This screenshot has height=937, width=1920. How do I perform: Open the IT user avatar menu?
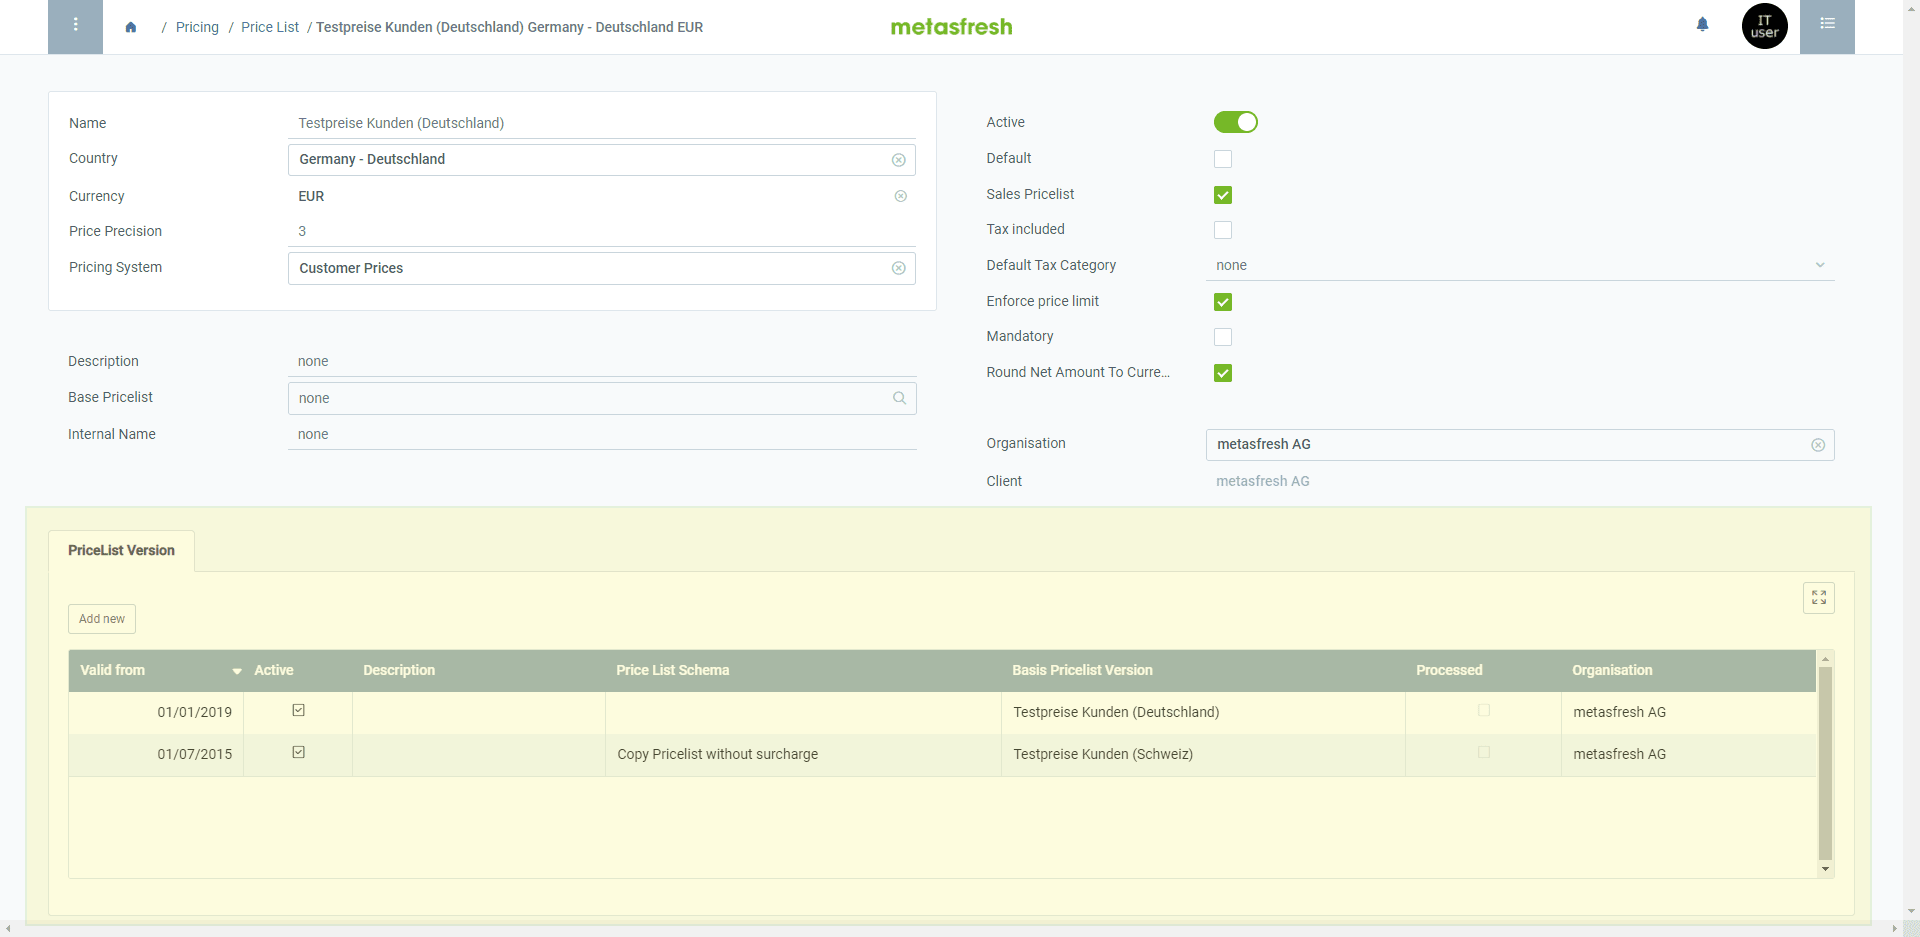click(x=1764, y=26)
